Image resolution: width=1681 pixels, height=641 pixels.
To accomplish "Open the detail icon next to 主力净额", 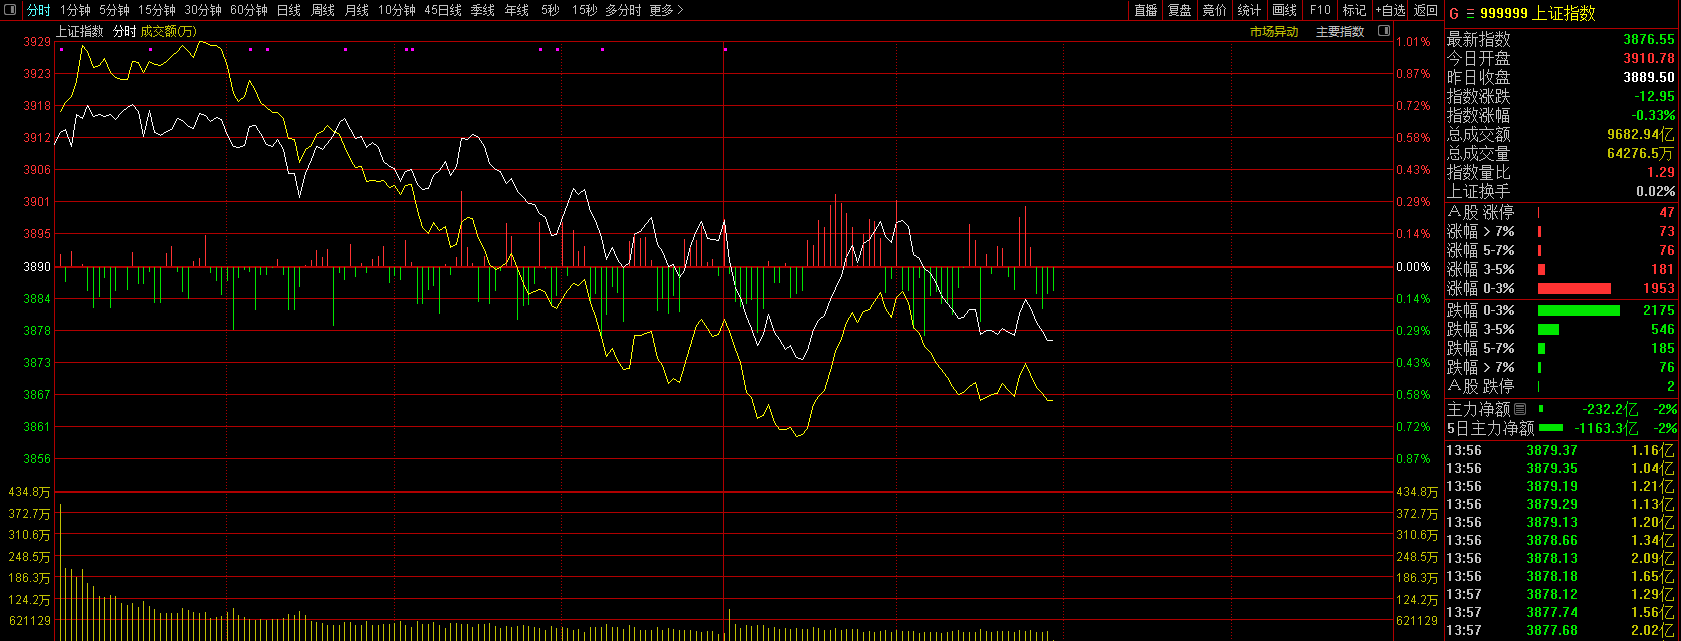I will (x=1520, y=409).
